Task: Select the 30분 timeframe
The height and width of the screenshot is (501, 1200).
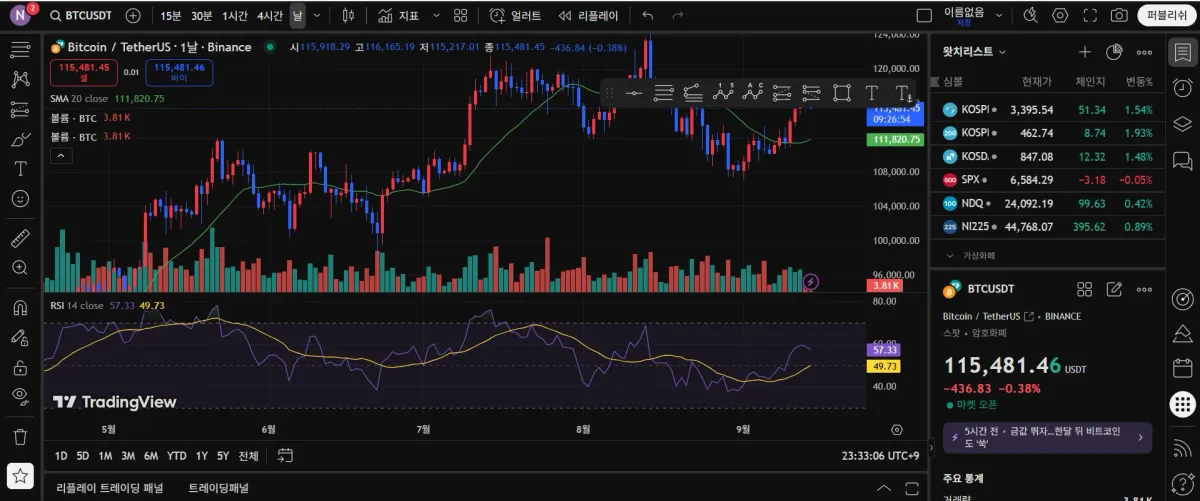Action: click(202, 16)
